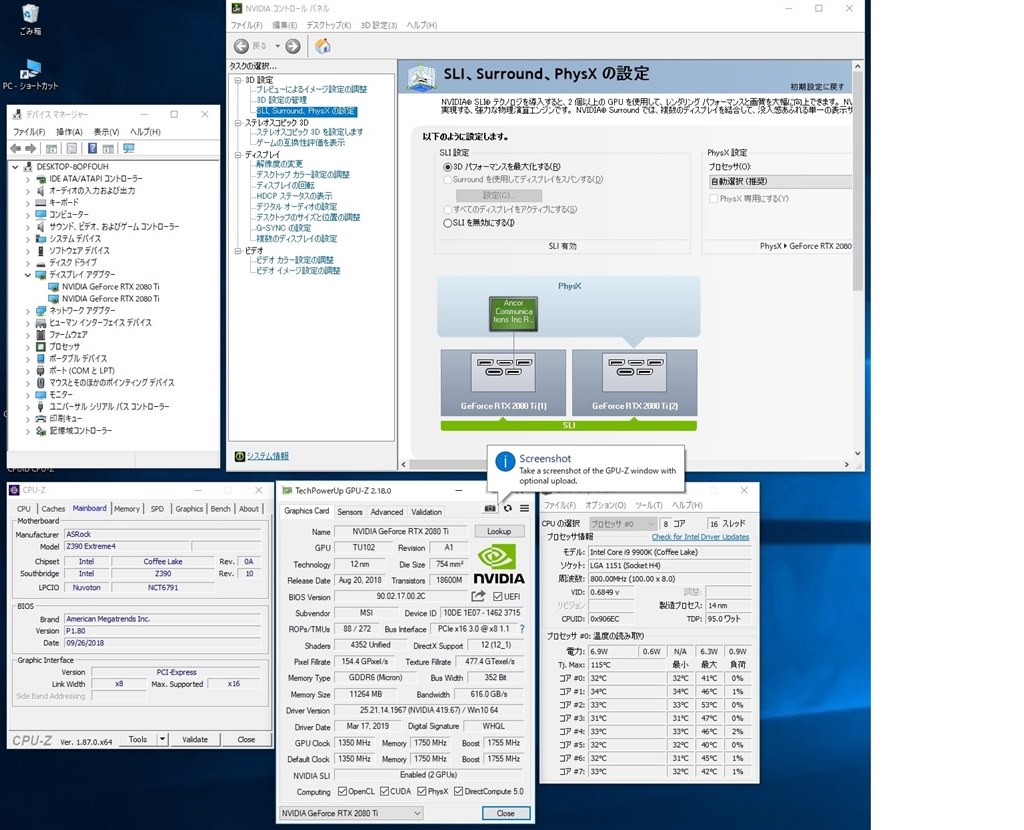Click the forward arrow in Device Manager toolbar
1024x830 pixels.
[x=30, y=148]
